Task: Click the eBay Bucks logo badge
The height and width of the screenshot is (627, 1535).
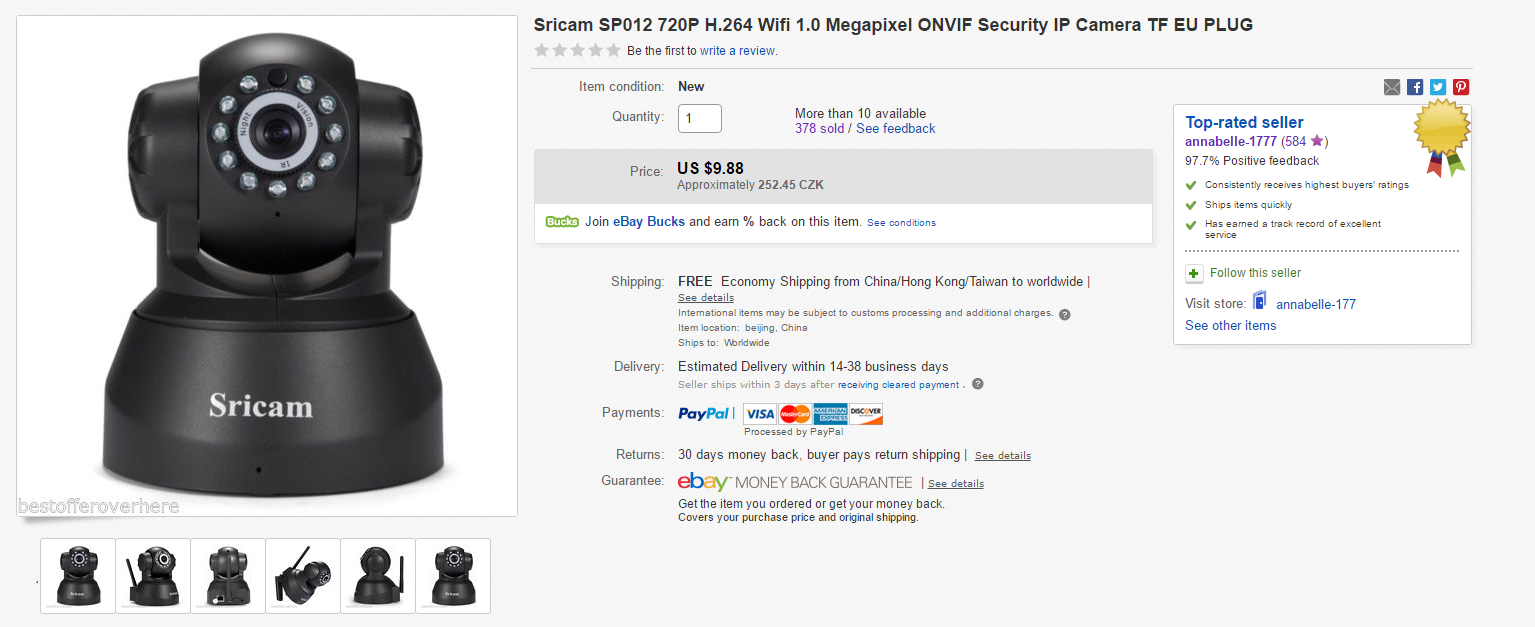Action: (562, 222)
